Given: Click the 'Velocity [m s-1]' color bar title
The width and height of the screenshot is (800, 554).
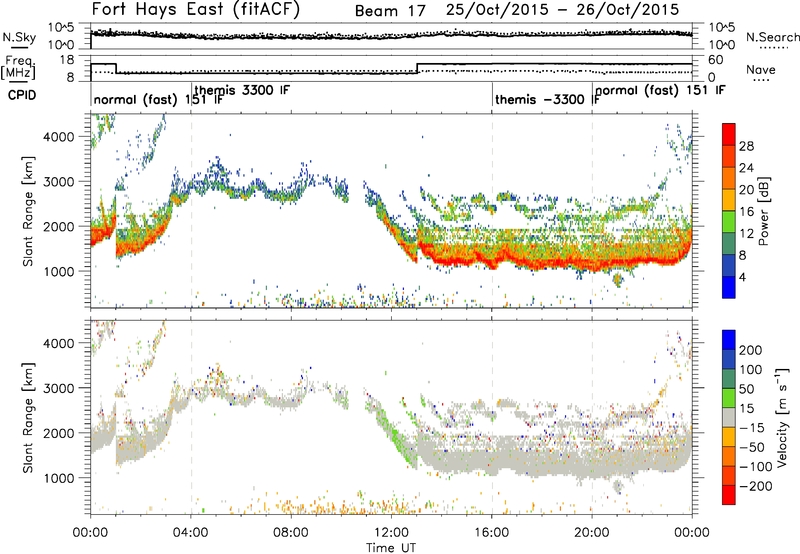Looking at the screenshot, I should click(781, 417).
